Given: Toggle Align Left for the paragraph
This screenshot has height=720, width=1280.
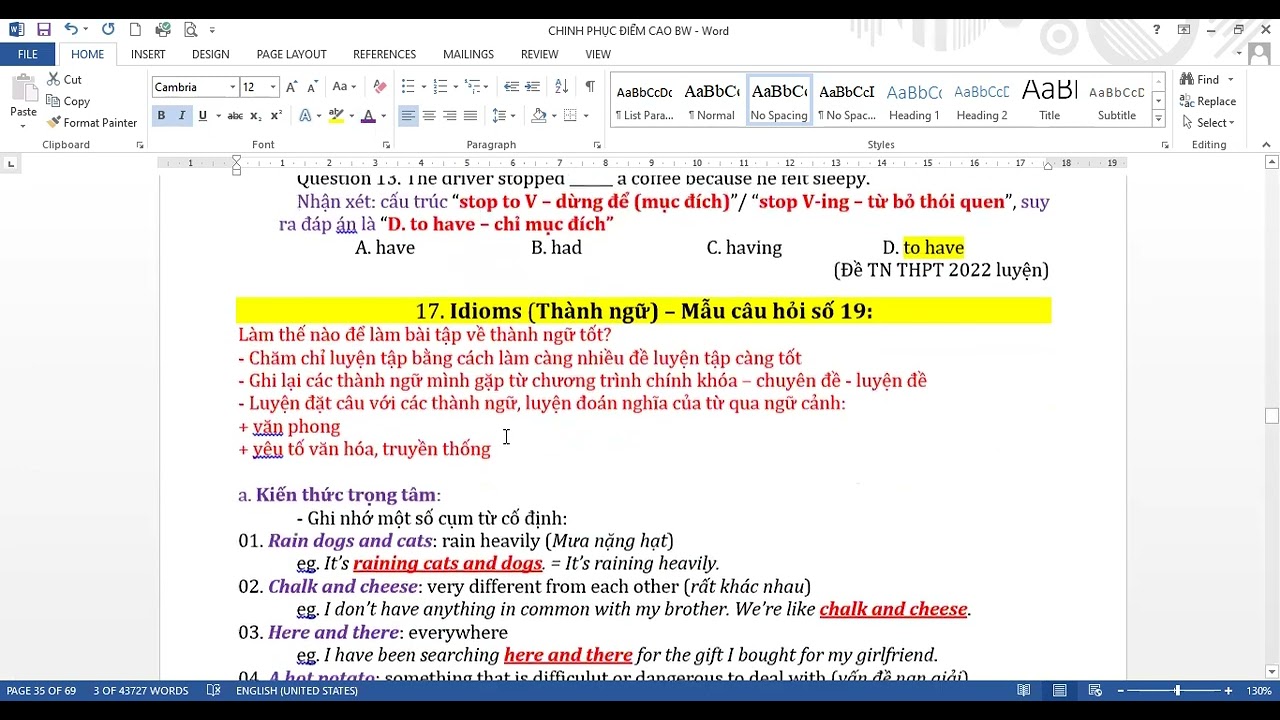Looking at the screenshot, I should coord(407,116).
